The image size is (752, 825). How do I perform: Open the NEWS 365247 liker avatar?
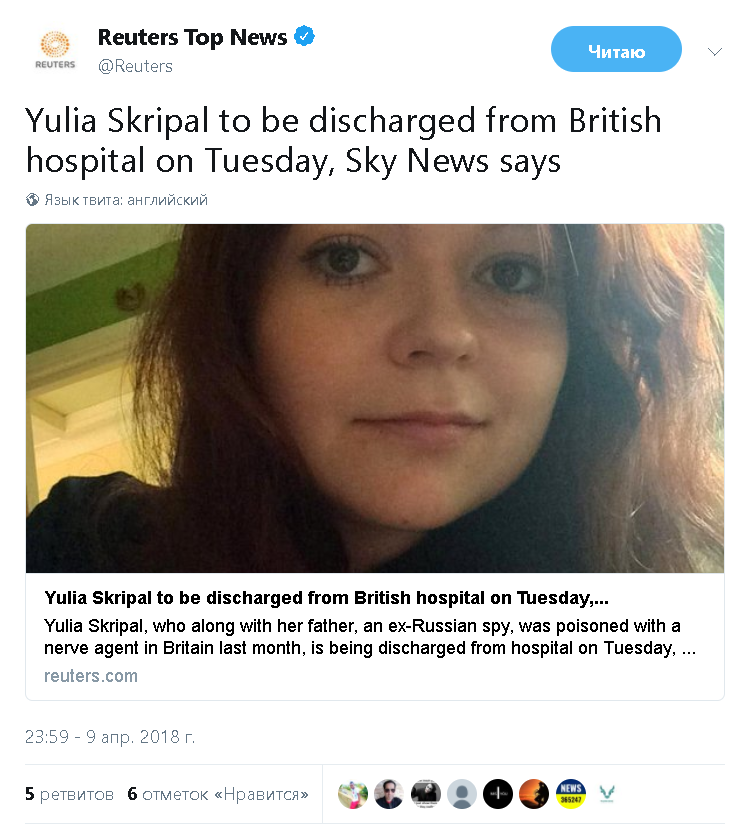tap(570, 793)
